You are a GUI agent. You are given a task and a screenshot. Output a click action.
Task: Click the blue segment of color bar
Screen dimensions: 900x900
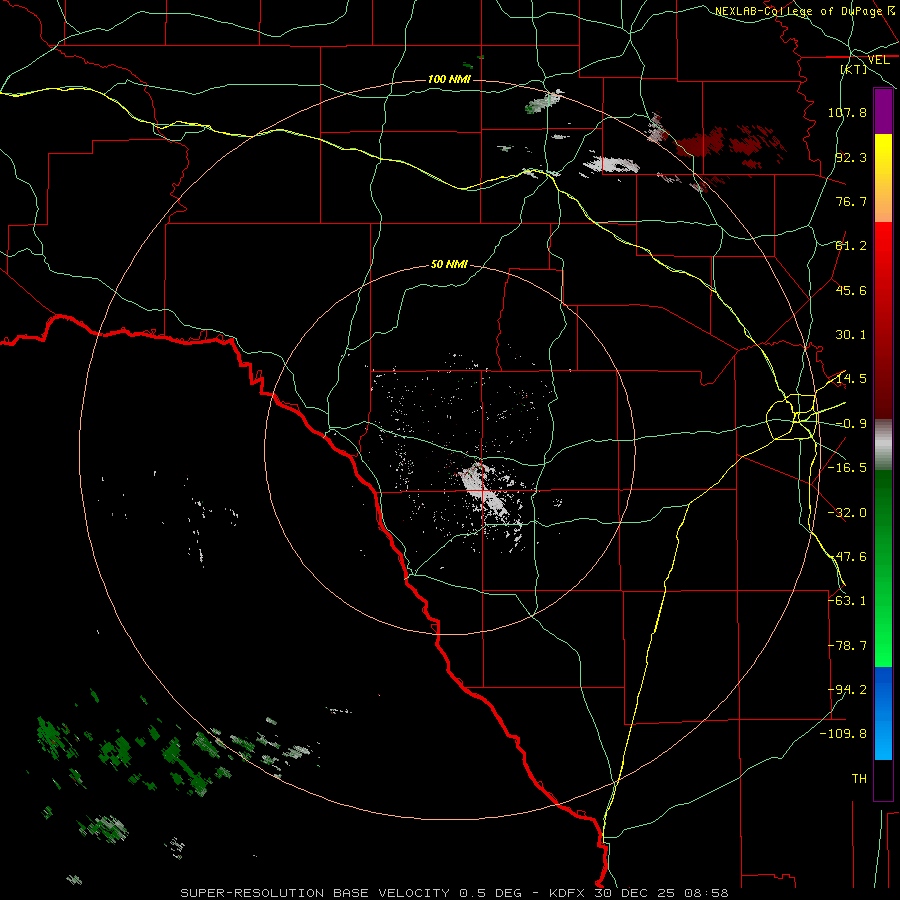pos(883,713)
